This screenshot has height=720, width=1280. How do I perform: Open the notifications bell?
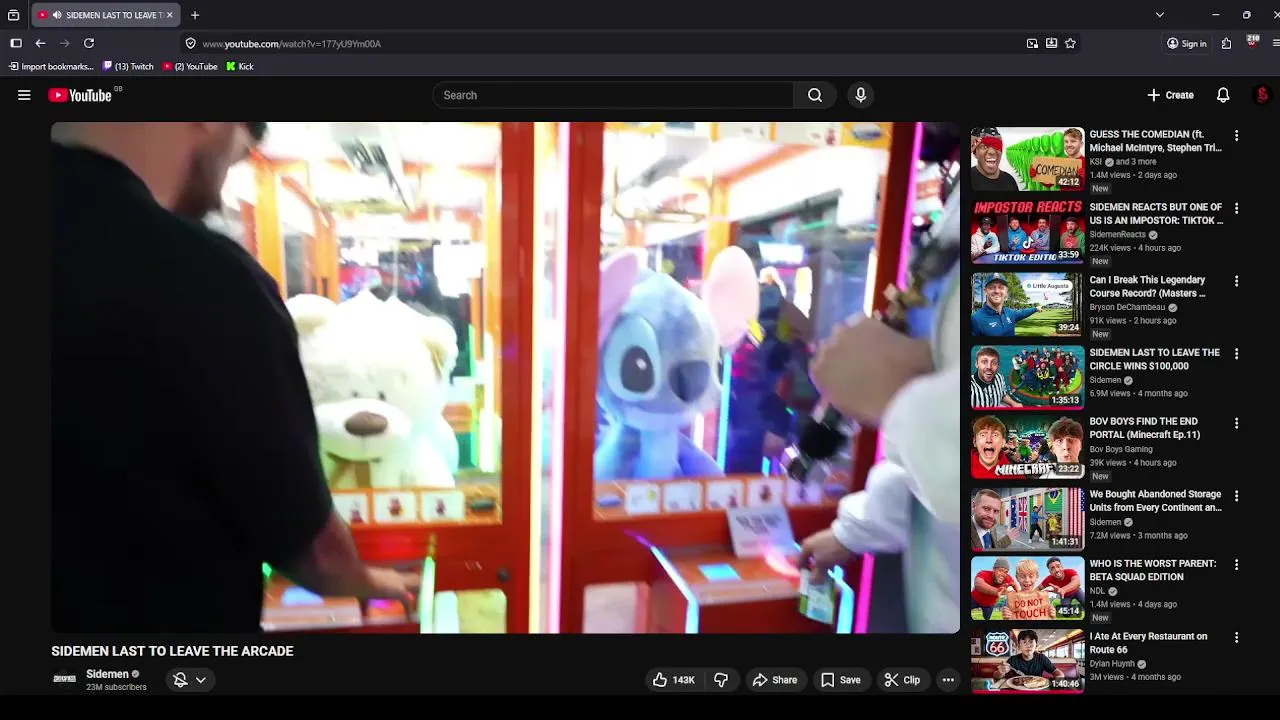tap(1223, 95)
